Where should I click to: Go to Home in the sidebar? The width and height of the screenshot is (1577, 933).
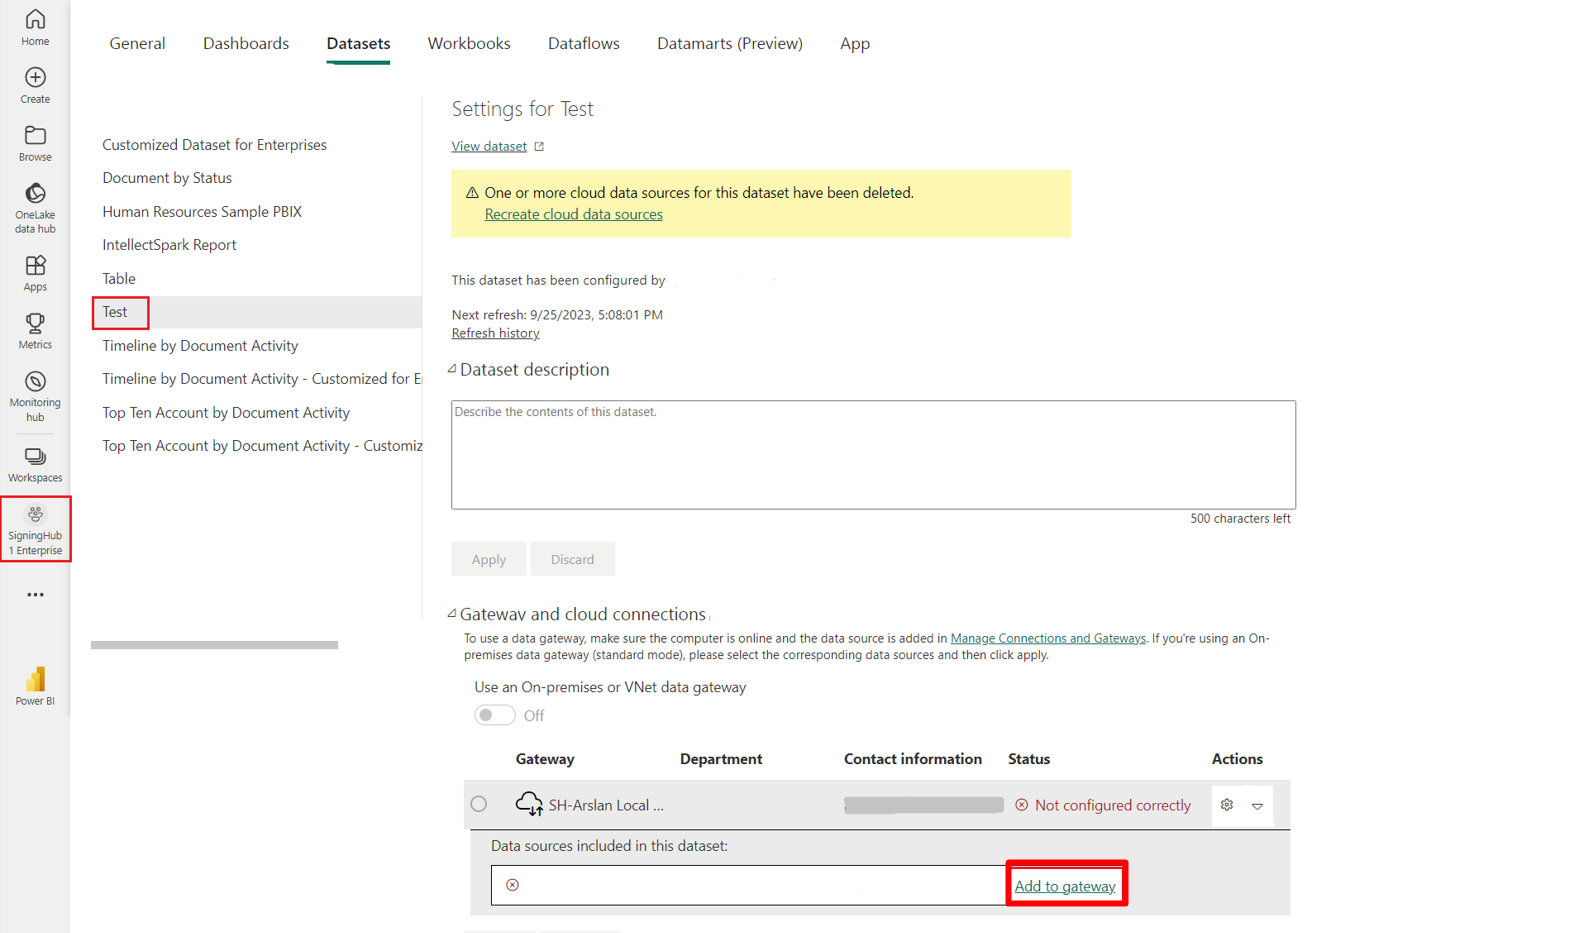(x=35, y=27)
